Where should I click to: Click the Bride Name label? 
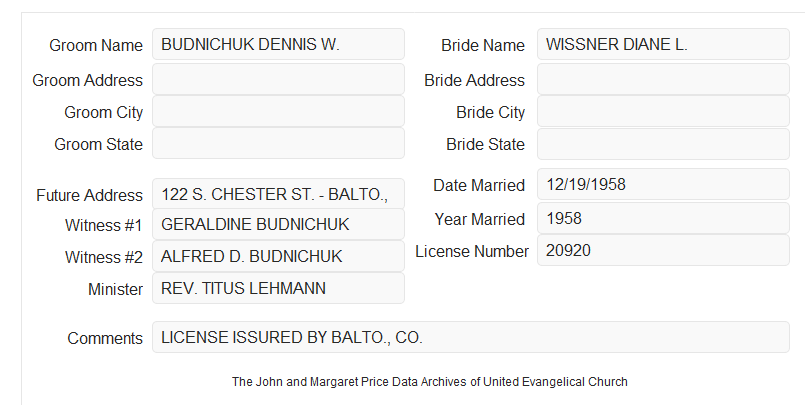pos(483,45)
